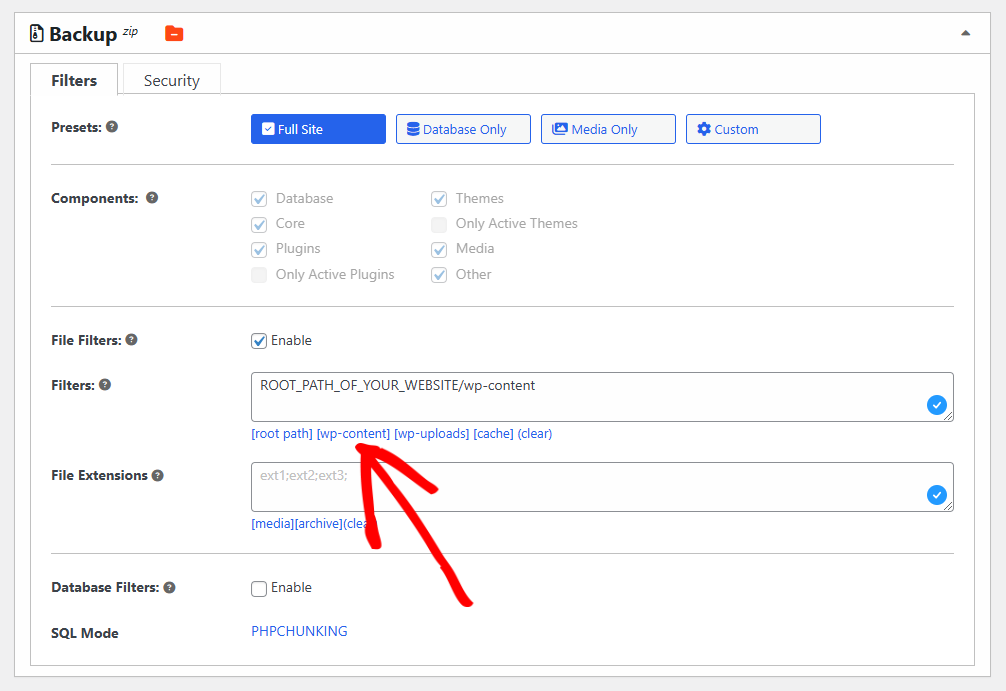This screenshot has width=1006, height=691.
Task: Click the help icon next to Filters label
Action: tap(105, 385)
